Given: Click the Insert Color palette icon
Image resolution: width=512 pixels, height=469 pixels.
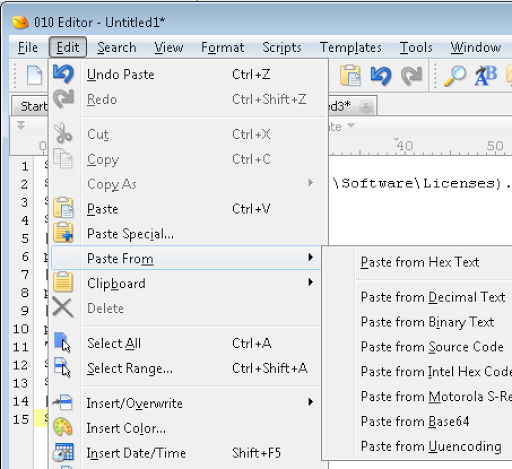Looking at the screenshot, I should point(63,427).
